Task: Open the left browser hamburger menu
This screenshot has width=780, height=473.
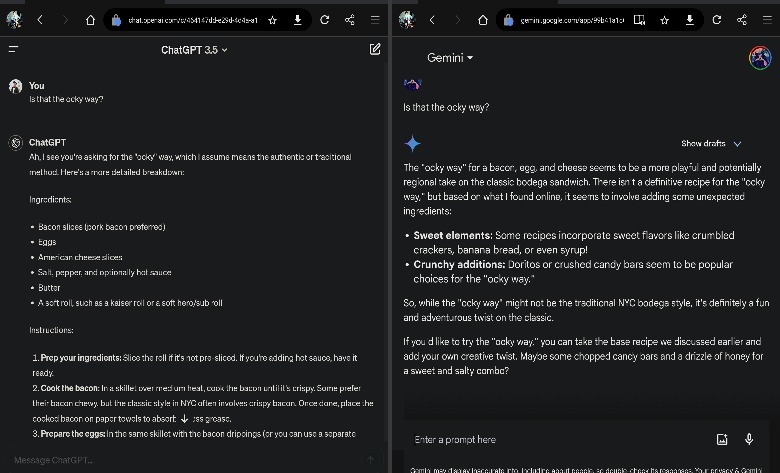Action: tap(375, 19)
